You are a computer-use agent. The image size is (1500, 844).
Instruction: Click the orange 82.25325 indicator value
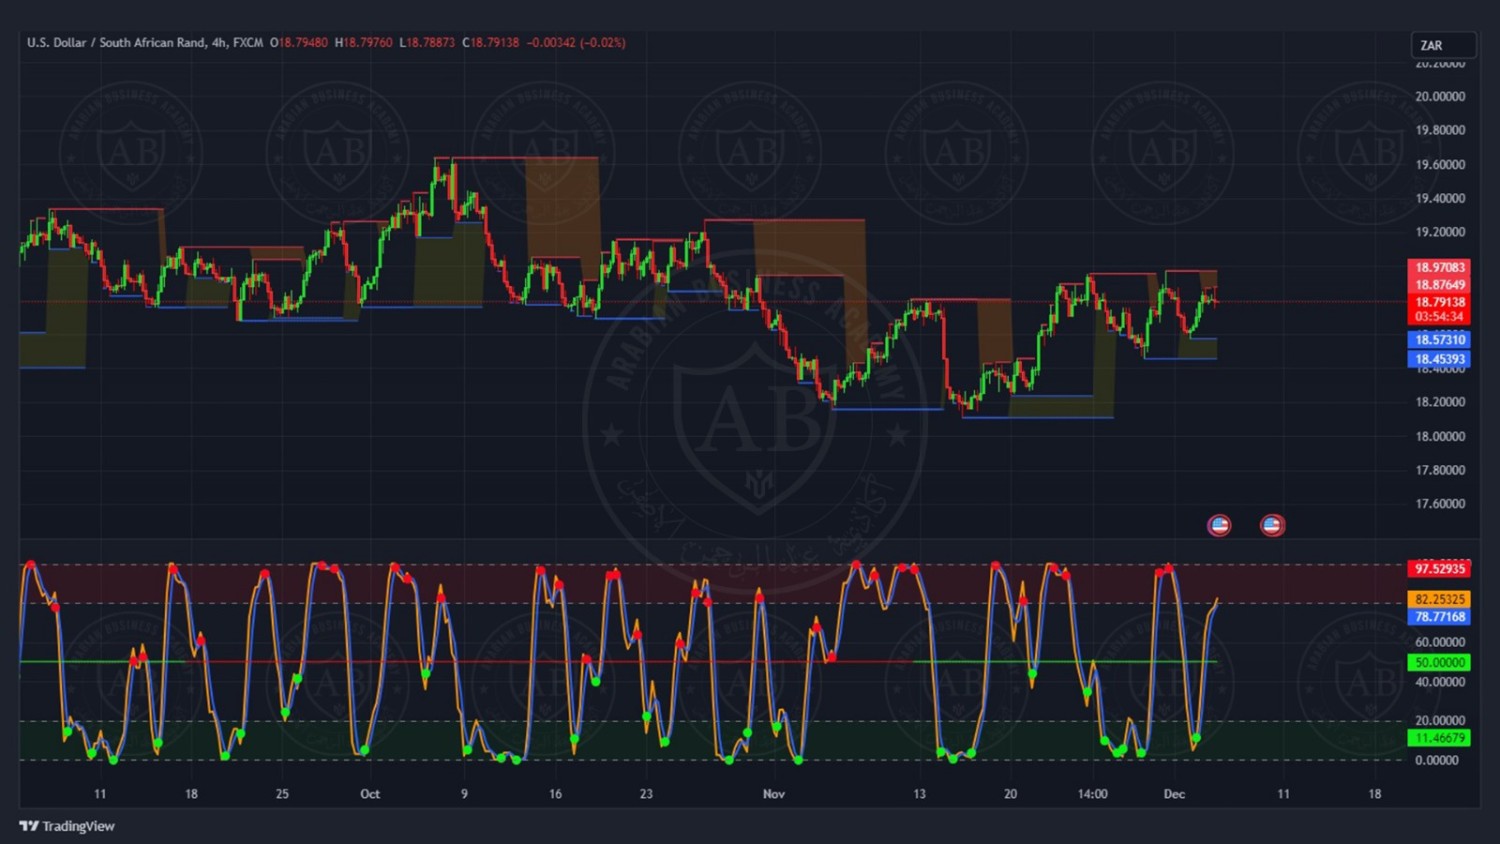pyautogui.click(x=1439, y=599)
